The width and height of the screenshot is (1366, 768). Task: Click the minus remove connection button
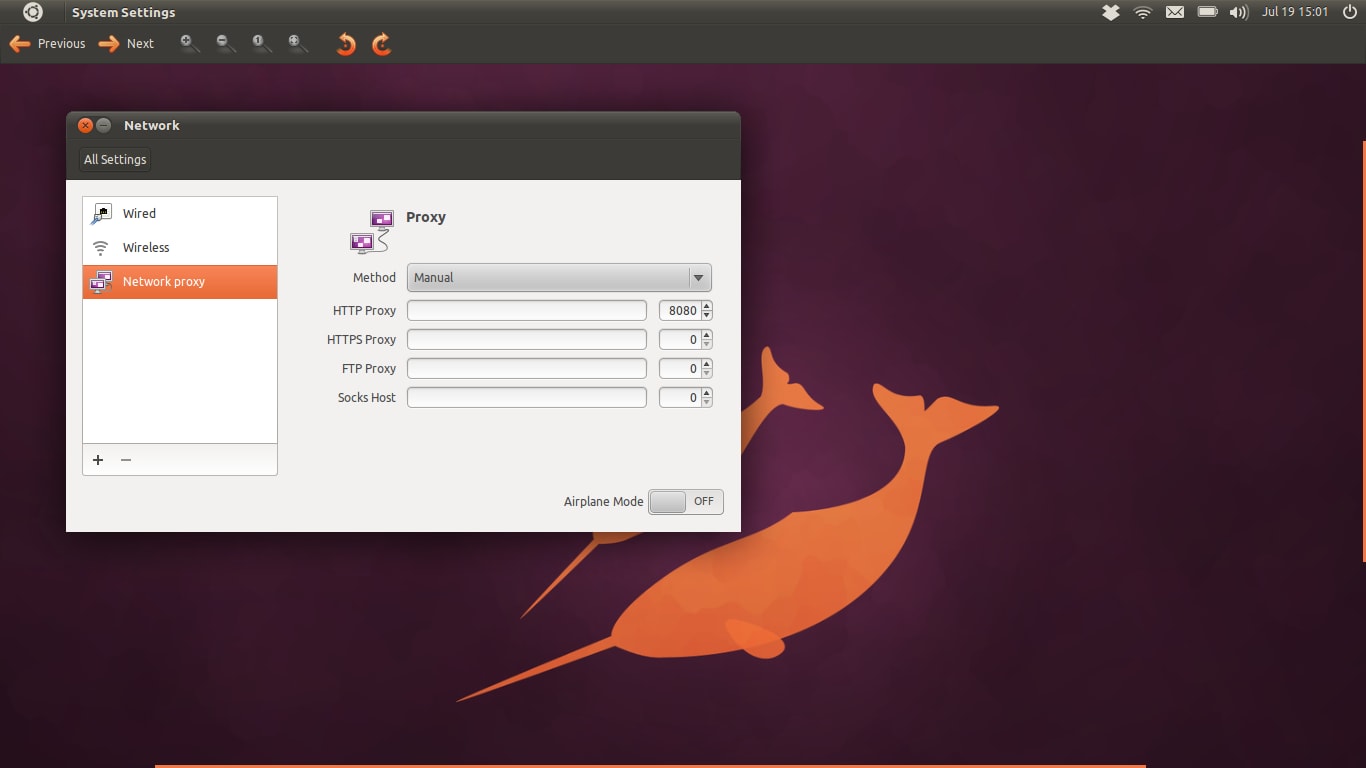[x=126, y=460]
